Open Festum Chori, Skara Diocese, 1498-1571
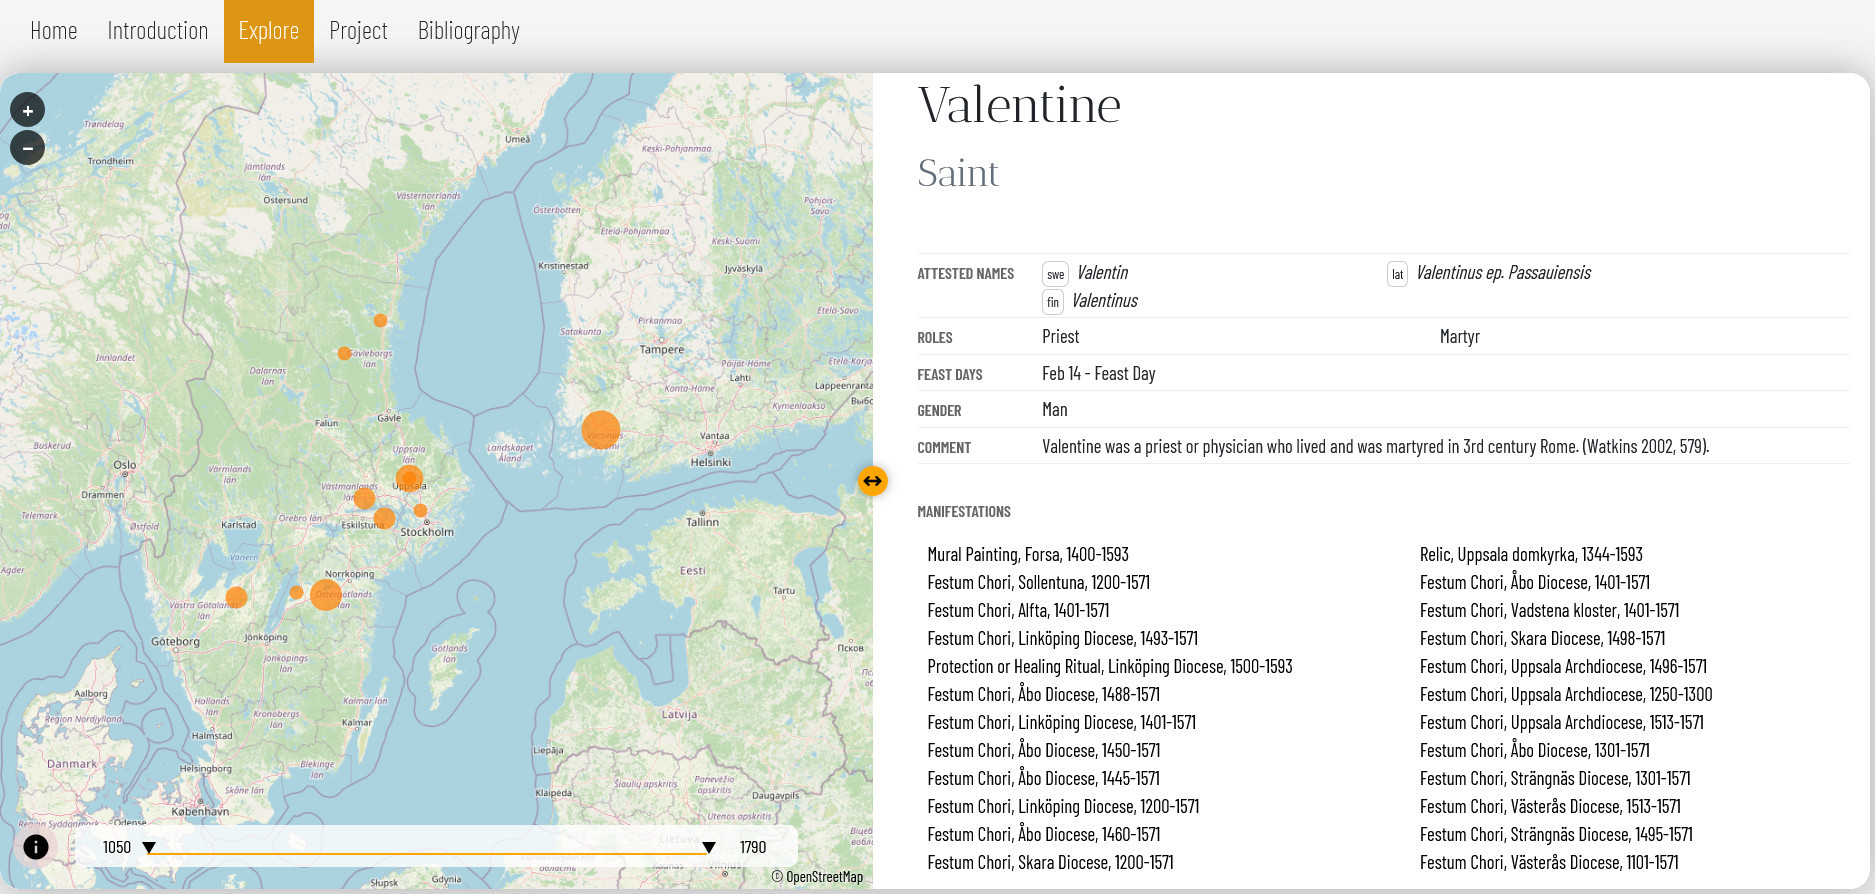This screenshot has width=1875, height=894. pyautogui.click(x=1542, y=639)
